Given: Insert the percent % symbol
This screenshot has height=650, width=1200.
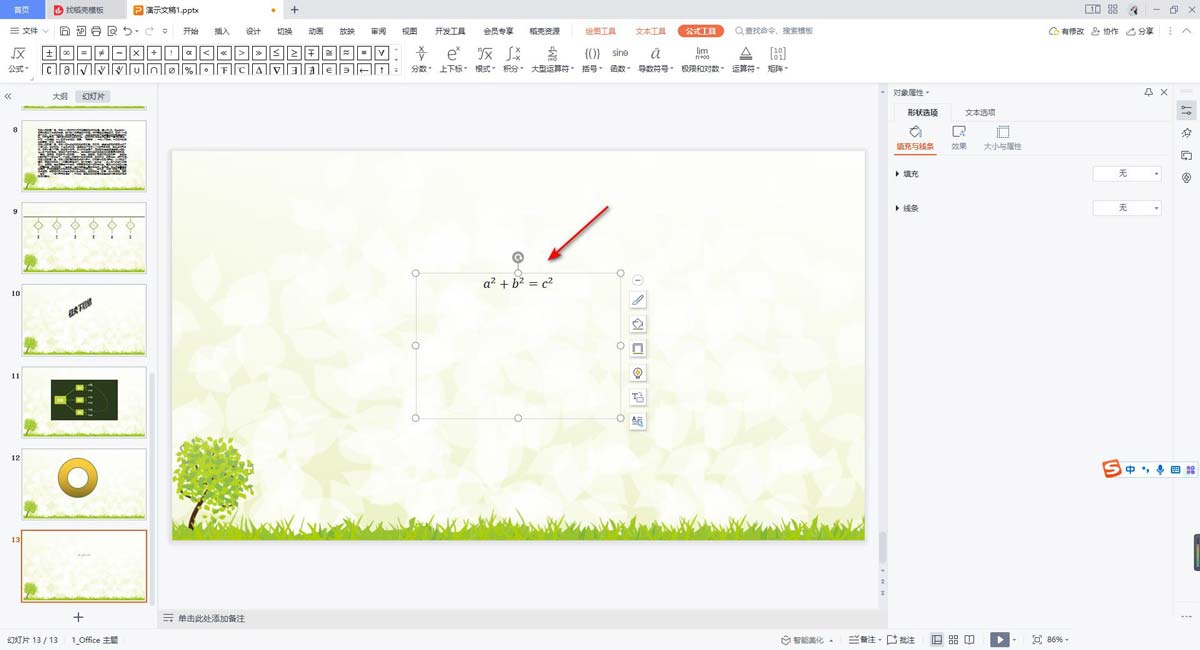Looking at the screenshot, I should pos(189,70).
